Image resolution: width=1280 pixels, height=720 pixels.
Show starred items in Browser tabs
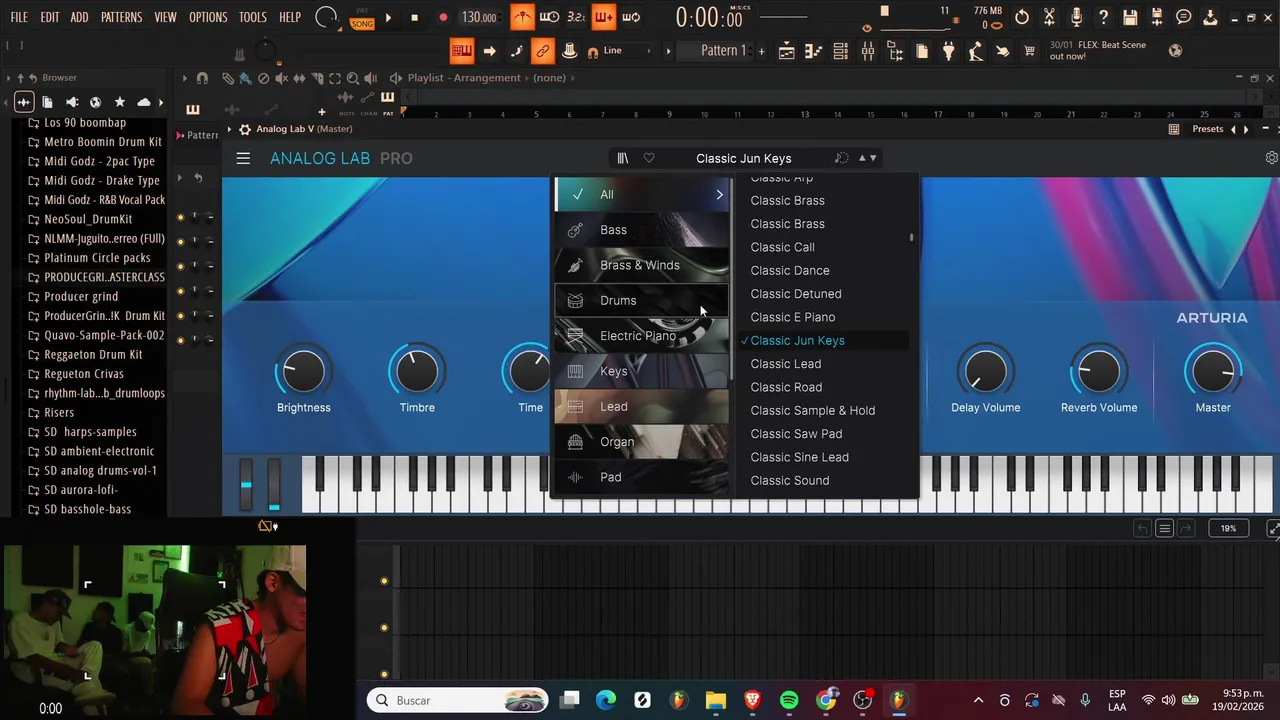(120, 102)
